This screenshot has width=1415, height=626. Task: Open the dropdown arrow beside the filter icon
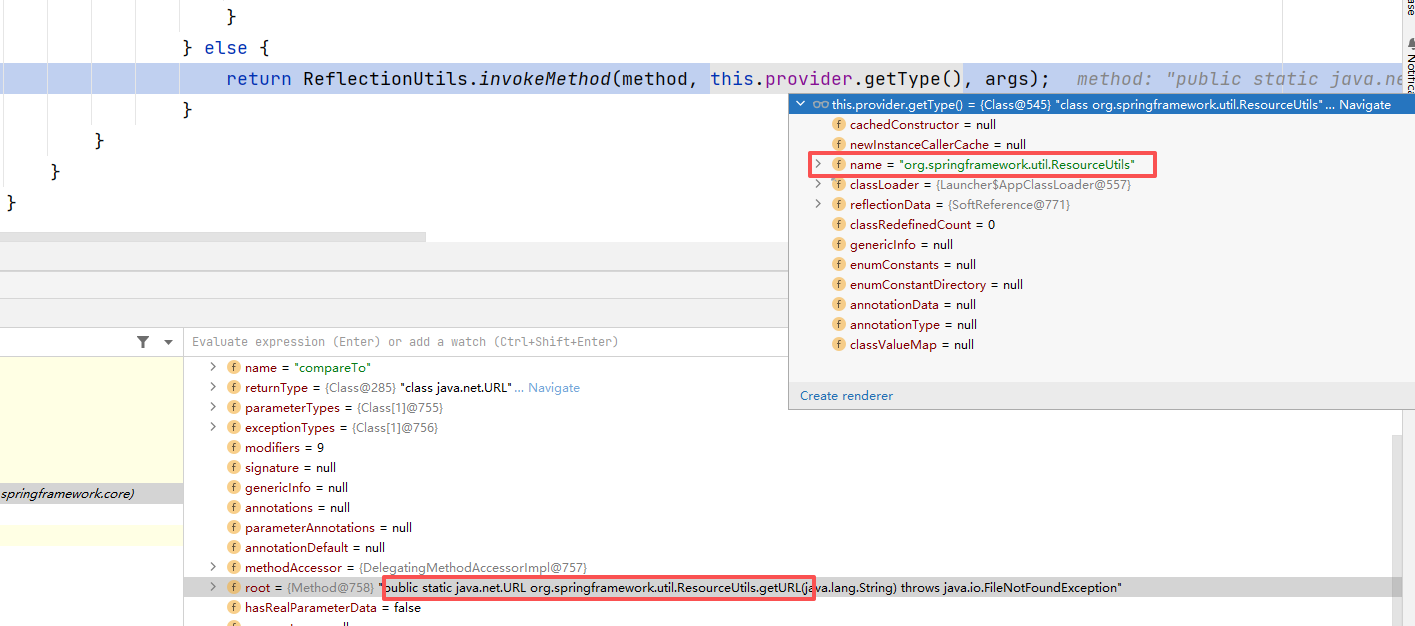(x=168, y=342)
